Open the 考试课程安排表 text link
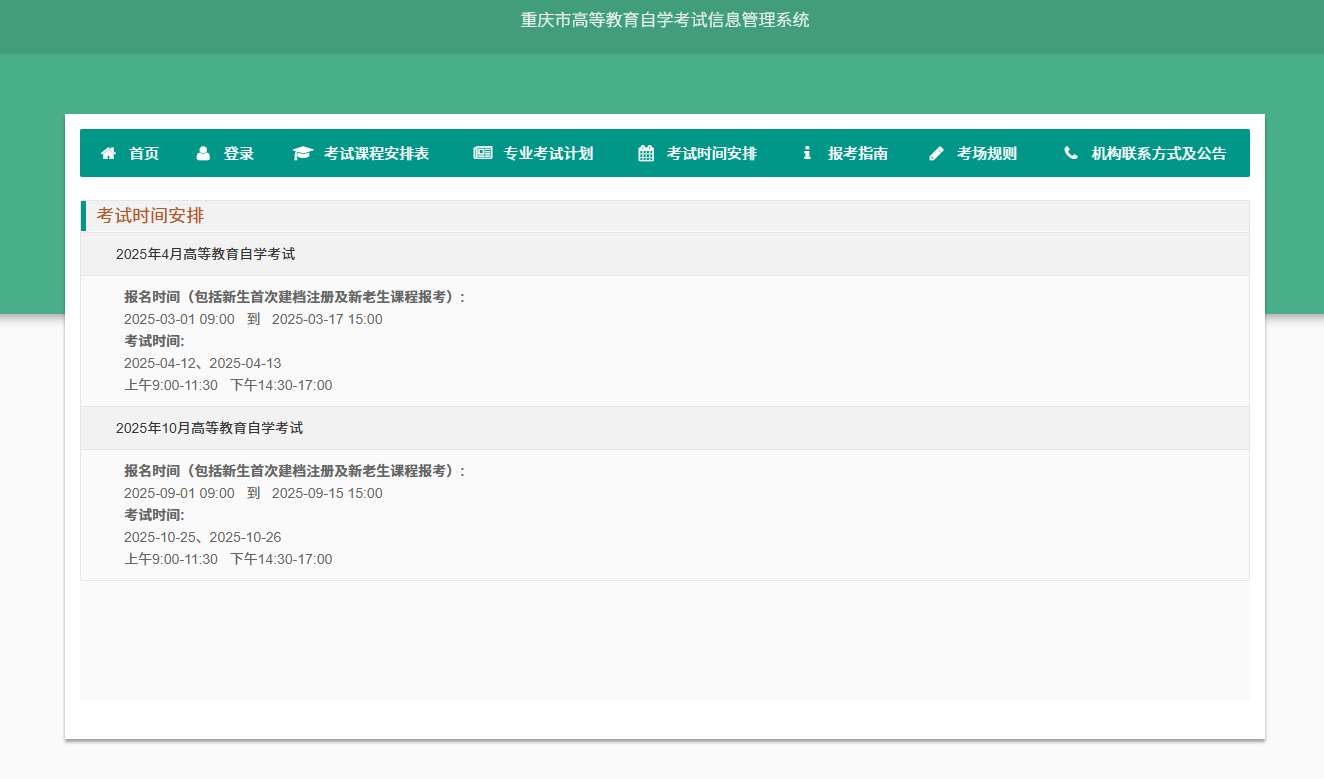1324x779 pixels. pyautogui.click(x=376, y=153)
